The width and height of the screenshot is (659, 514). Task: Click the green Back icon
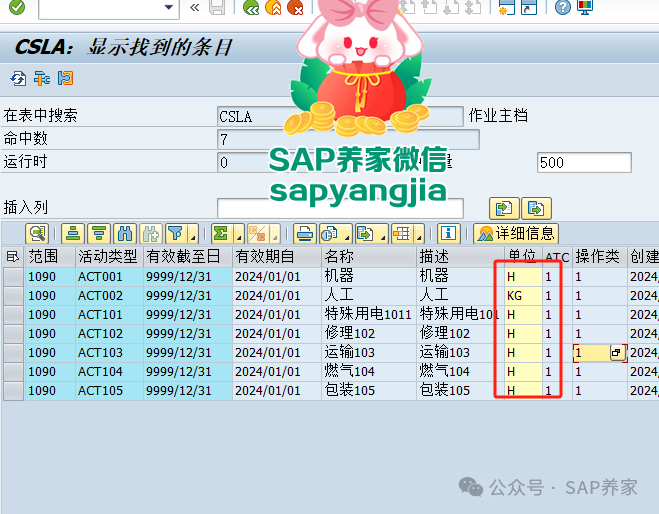251,7
